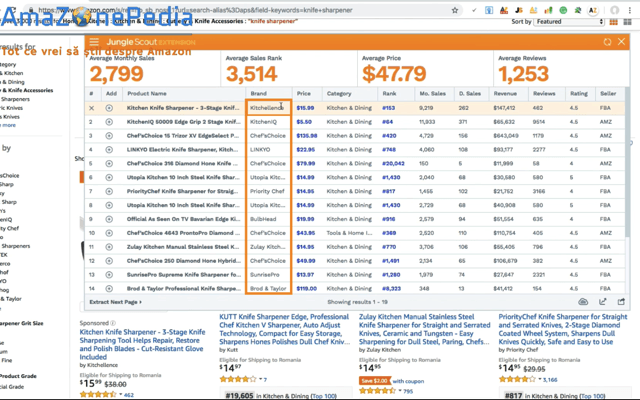Sort table by Revenue column header
Viewport: 640px width, 400px height.
(x=506, y=93)
